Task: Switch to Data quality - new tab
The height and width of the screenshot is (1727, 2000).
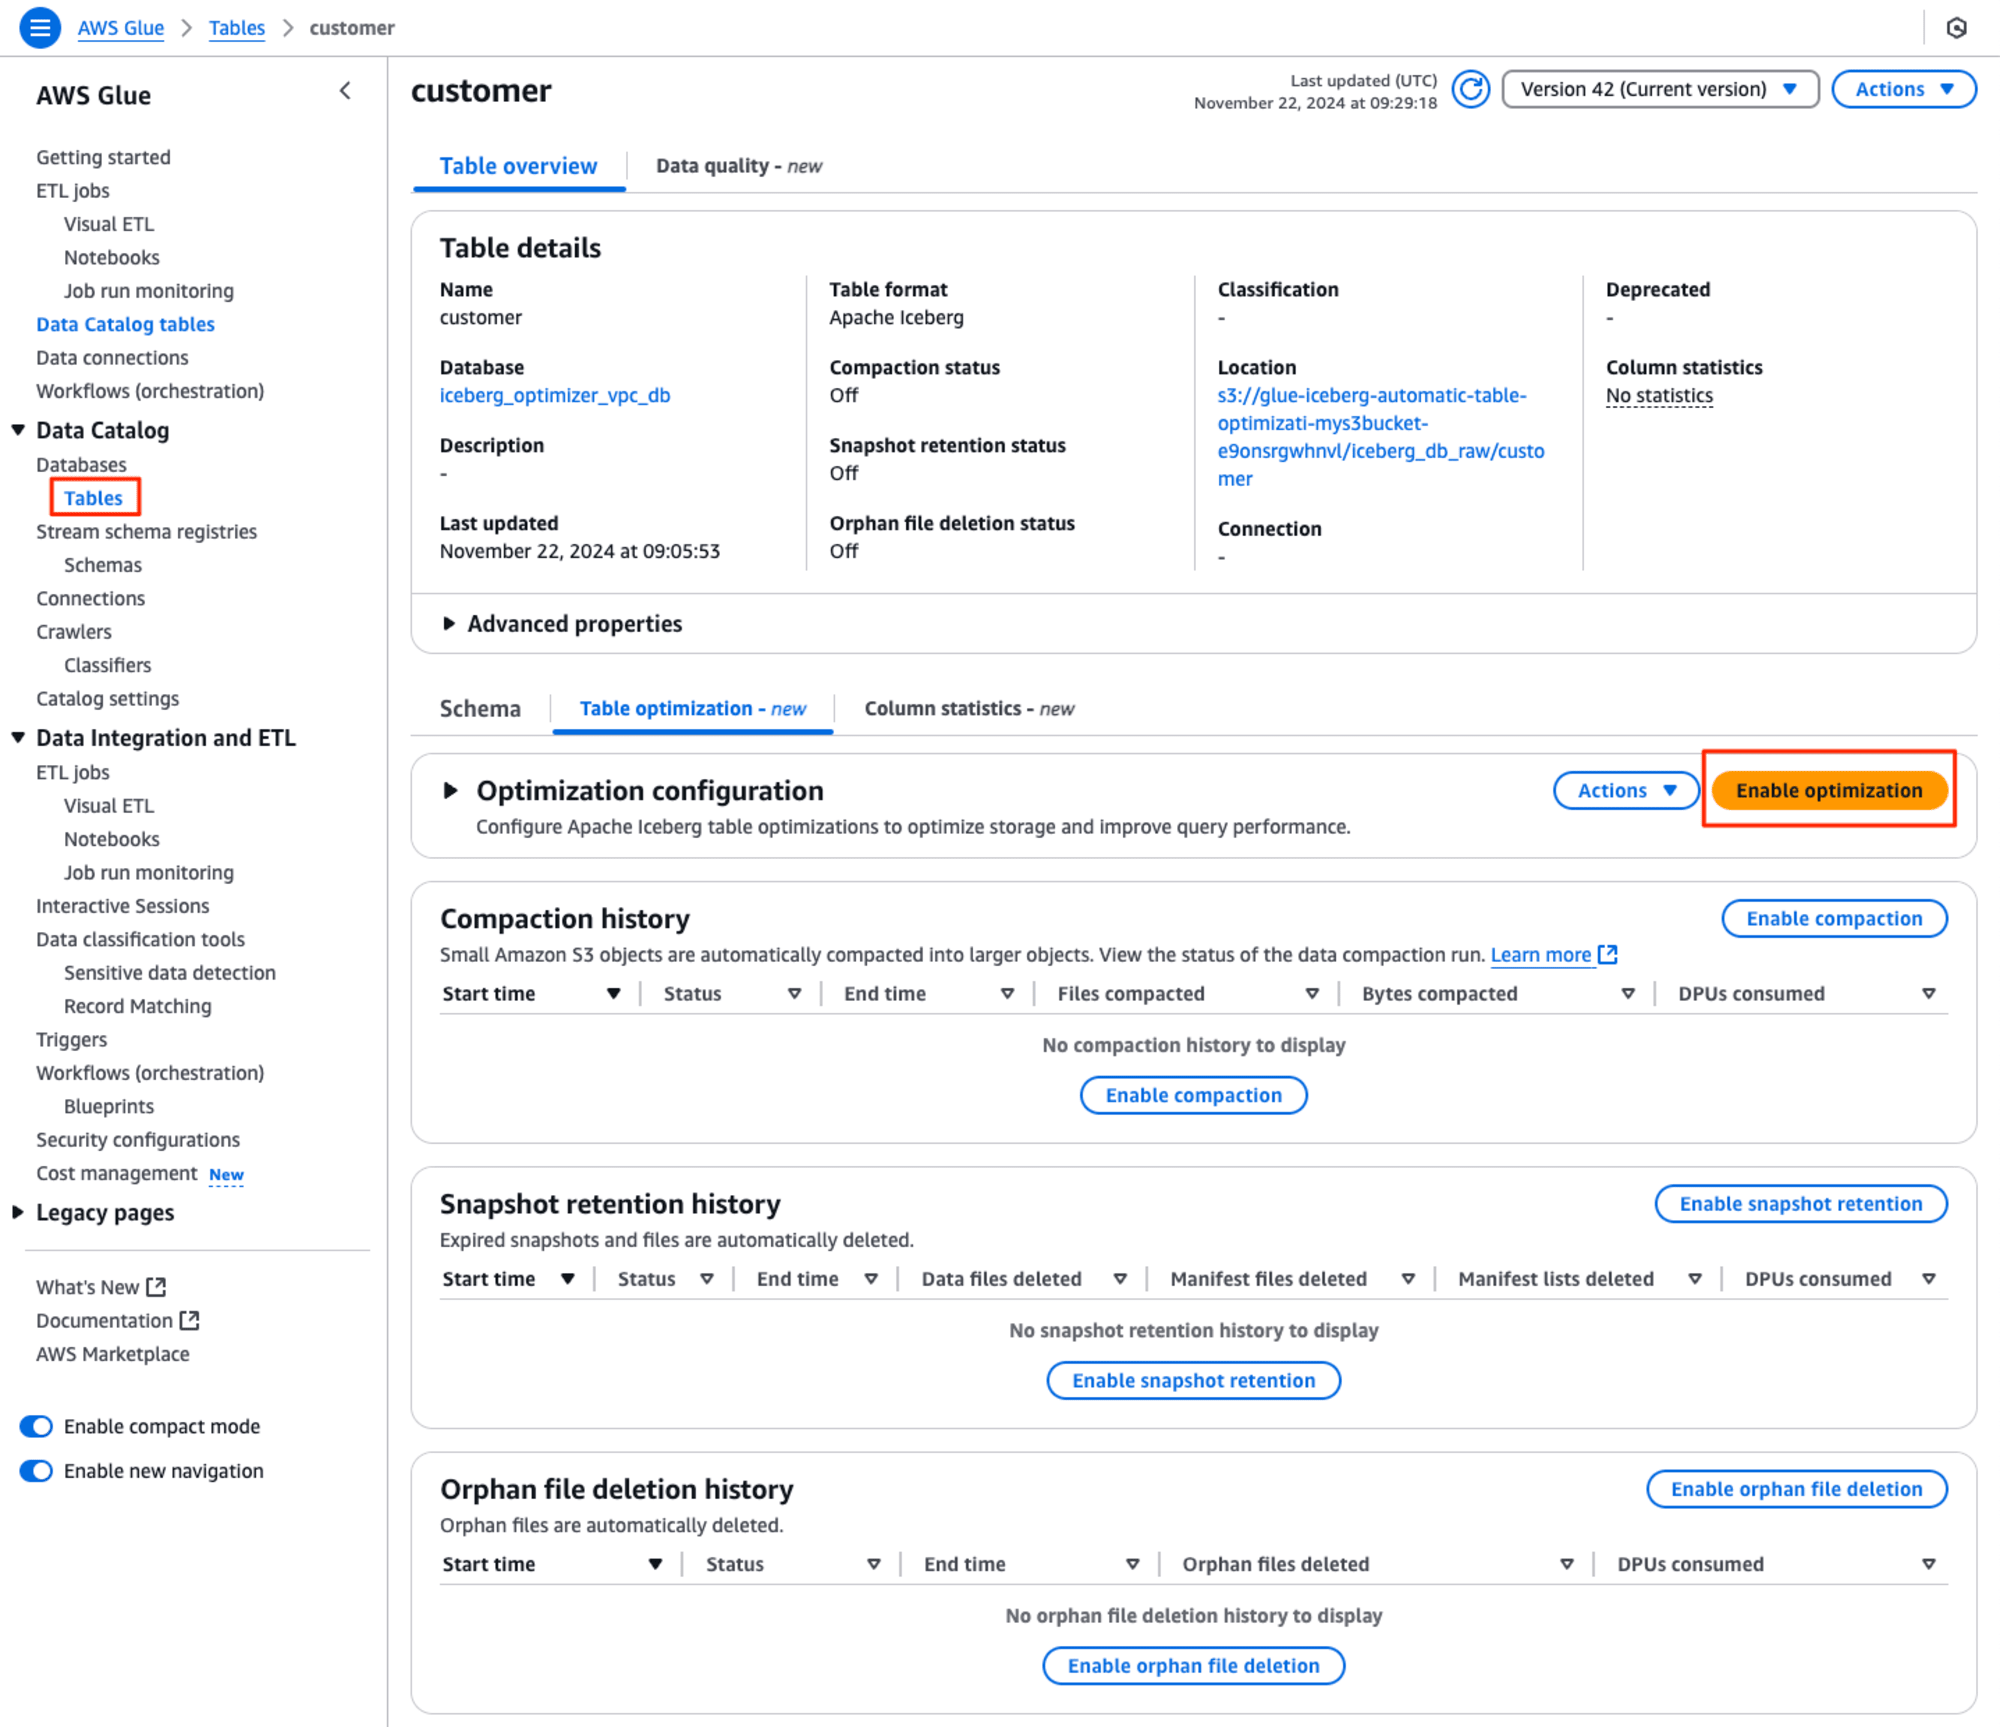Action: point(739,166)
